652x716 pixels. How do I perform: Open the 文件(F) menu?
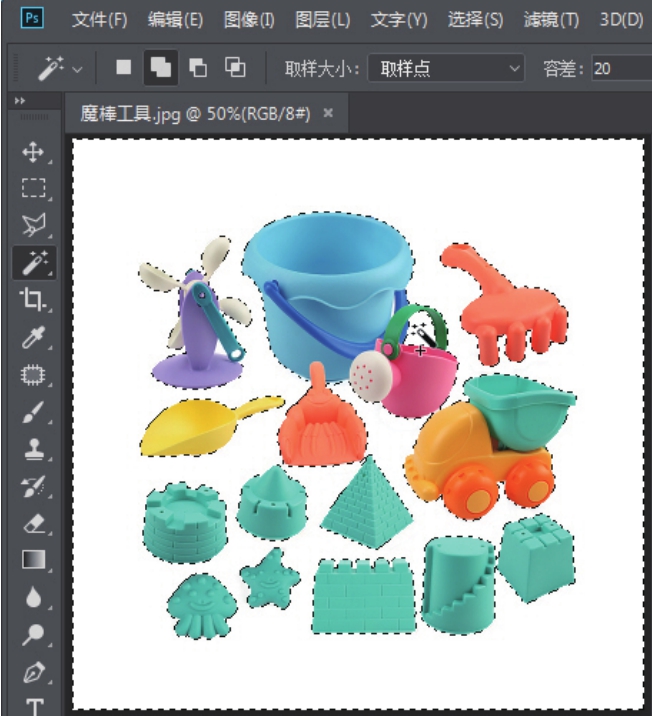coord(100,20)
